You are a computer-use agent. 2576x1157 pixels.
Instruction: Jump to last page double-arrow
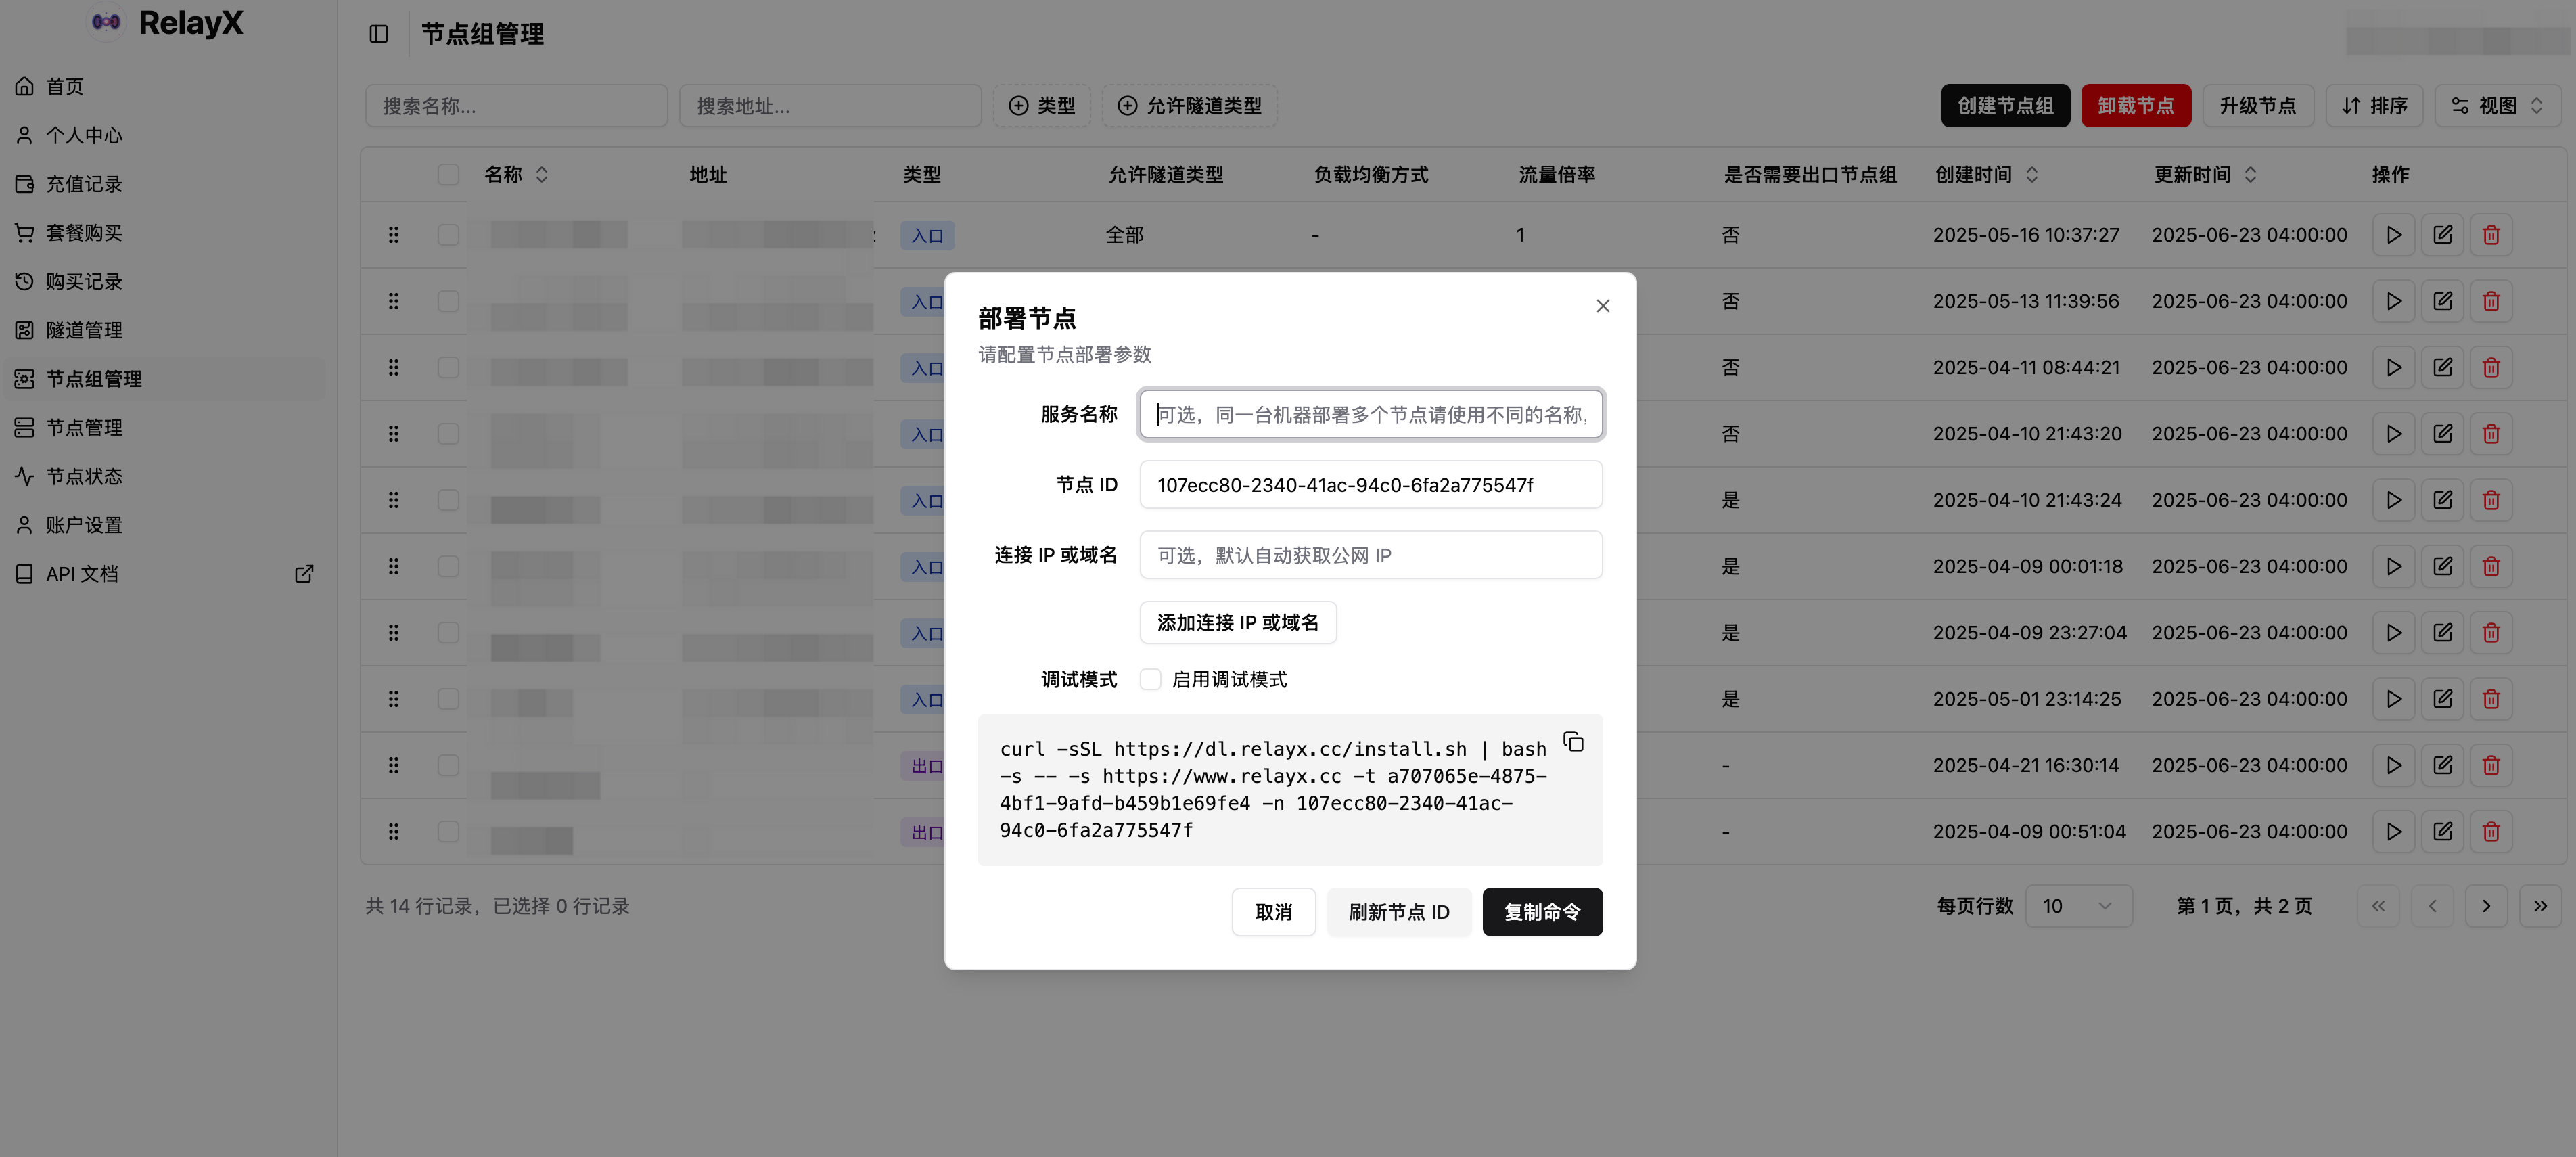point(2540,906)
